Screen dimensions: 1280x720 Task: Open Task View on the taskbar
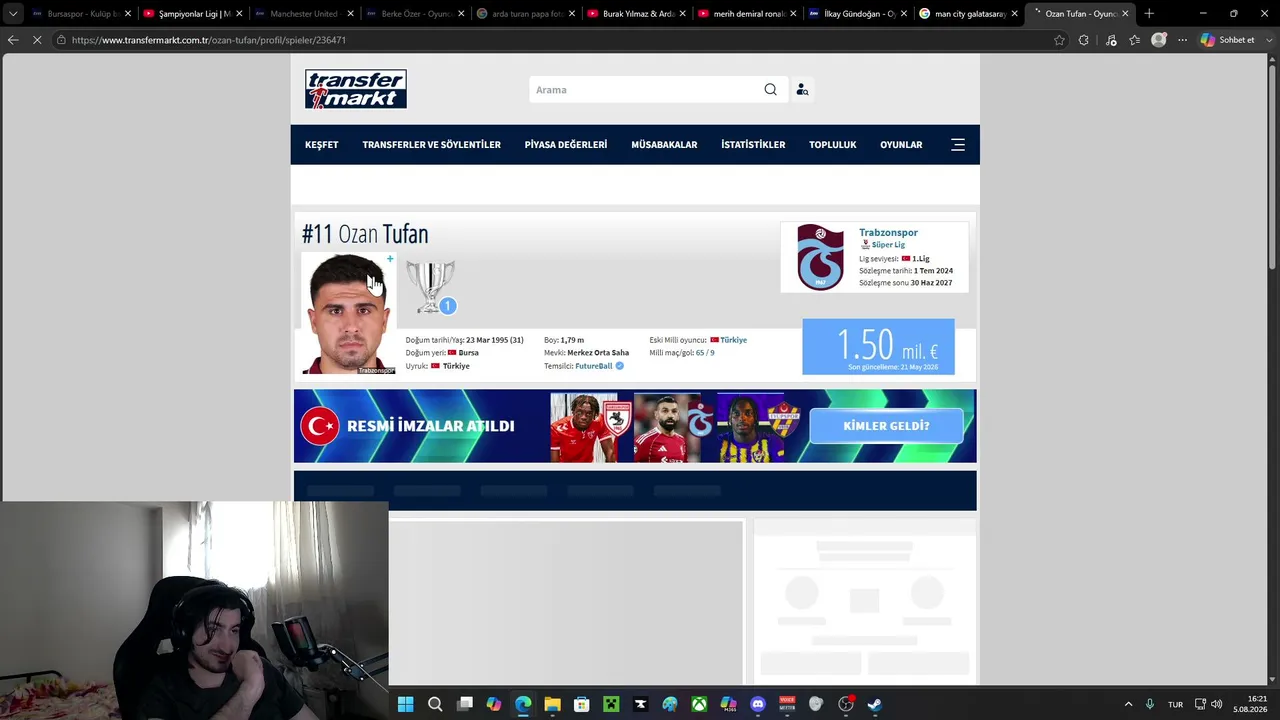[x=465, y=704]
